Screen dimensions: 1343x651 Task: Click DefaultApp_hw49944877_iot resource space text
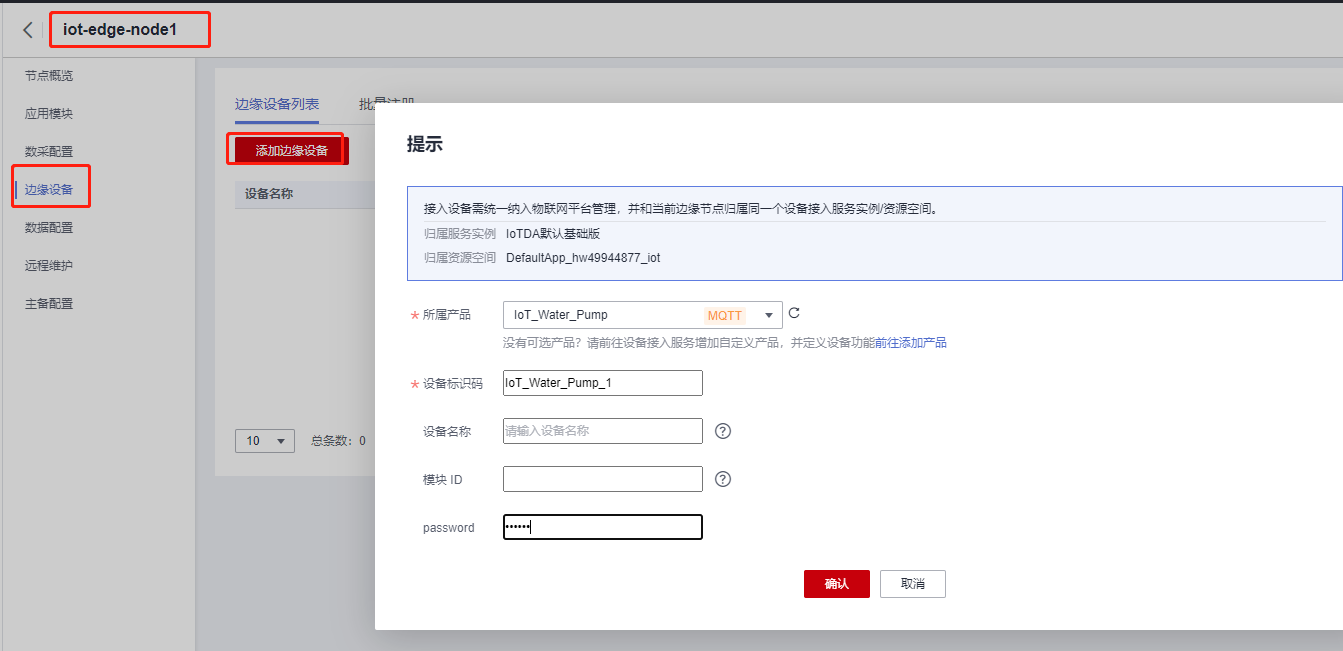click(x=583, y=258)
